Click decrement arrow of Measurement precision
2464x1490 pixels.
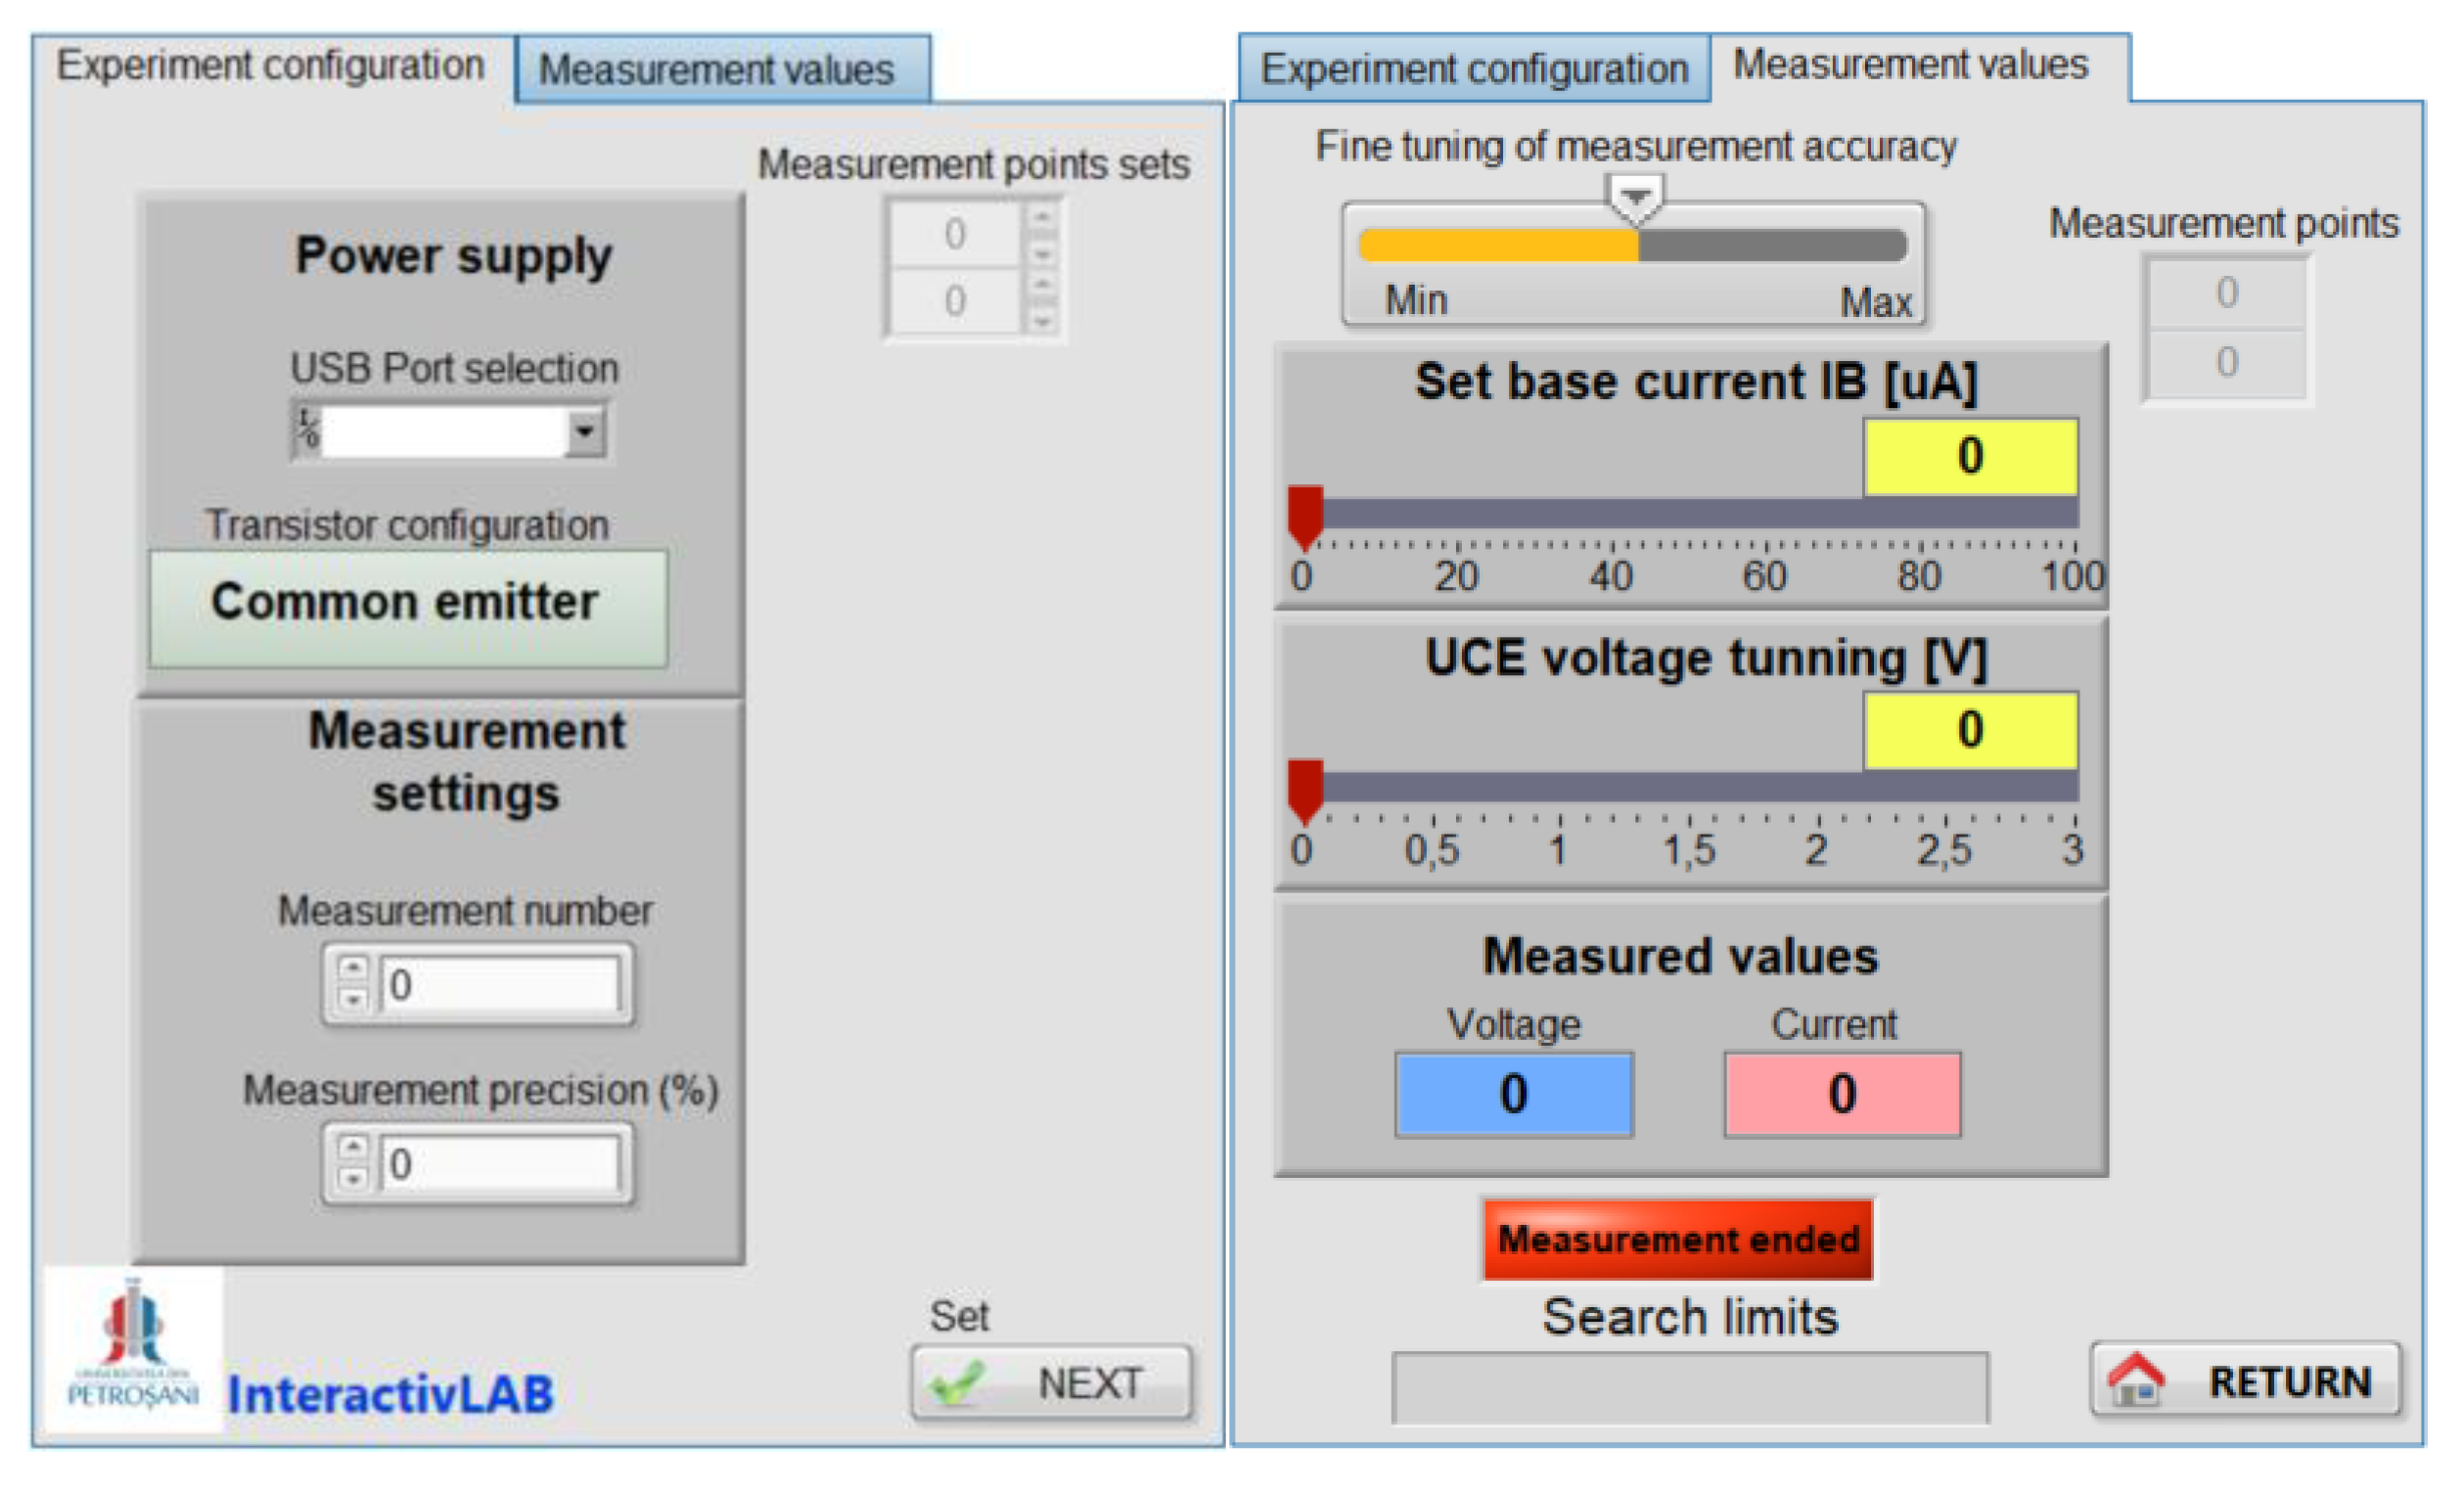point(352,1179)
